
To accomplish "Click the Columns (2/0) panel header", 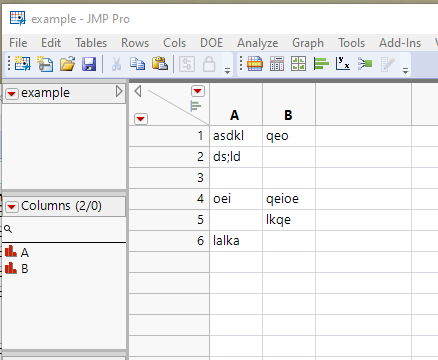I will point(64,206).
